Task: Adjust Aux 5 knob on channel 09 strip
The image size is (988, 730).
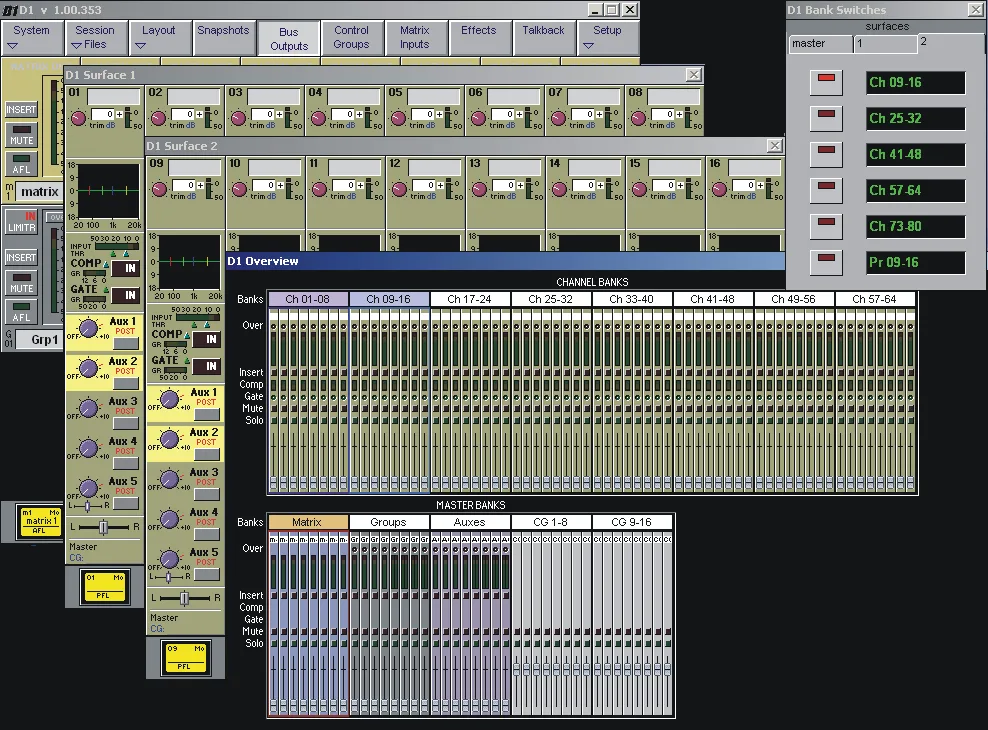Action: pyautogui.click(x=169, y=559)
